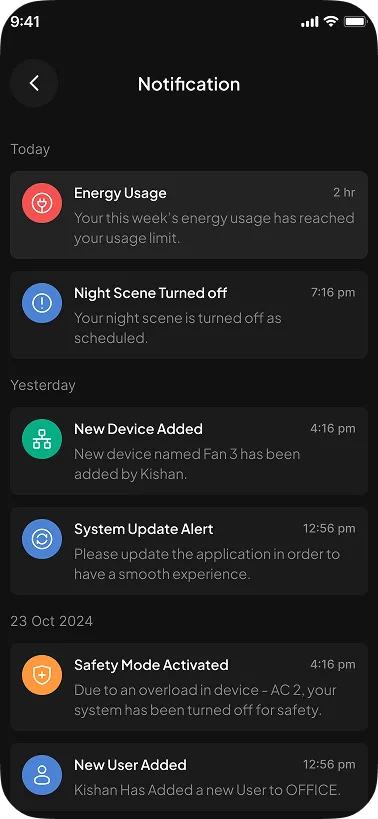Open the System Update Alert title
The height and width of the screenshot is (819, 378).
(x=144, y=529)
